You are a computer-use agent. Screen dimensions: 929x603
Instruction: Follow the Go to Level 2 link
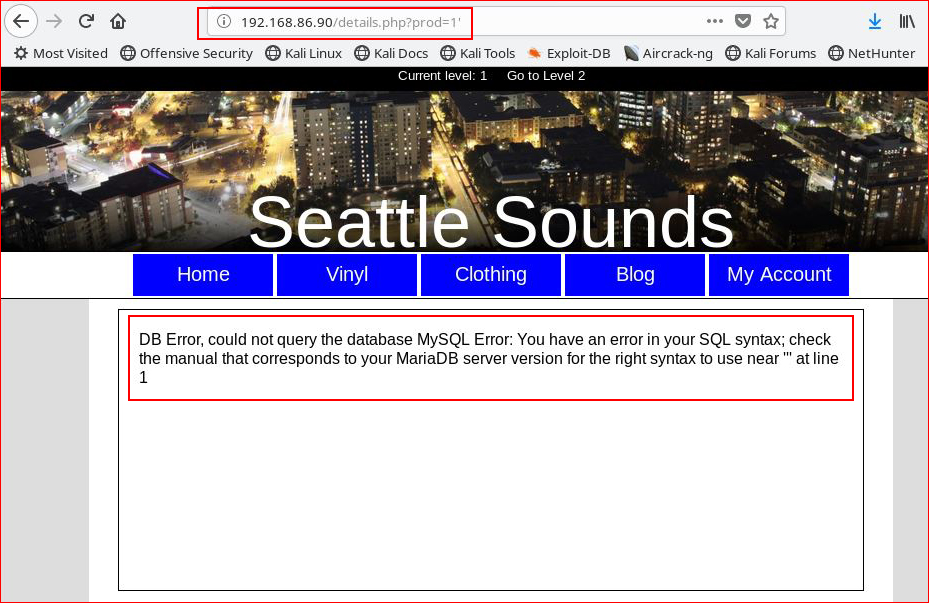click(546, 76)
